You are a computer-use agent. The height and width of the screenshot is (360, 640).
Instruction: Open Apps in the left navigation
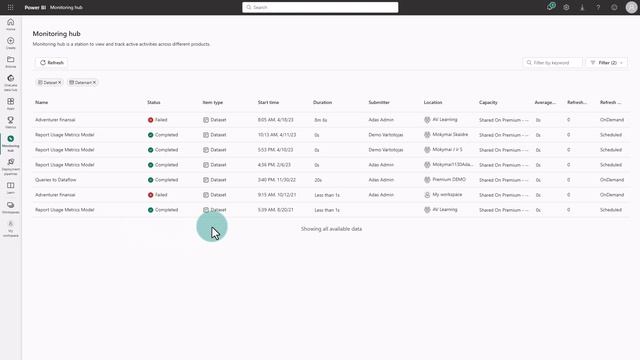(x=11, y=104)
